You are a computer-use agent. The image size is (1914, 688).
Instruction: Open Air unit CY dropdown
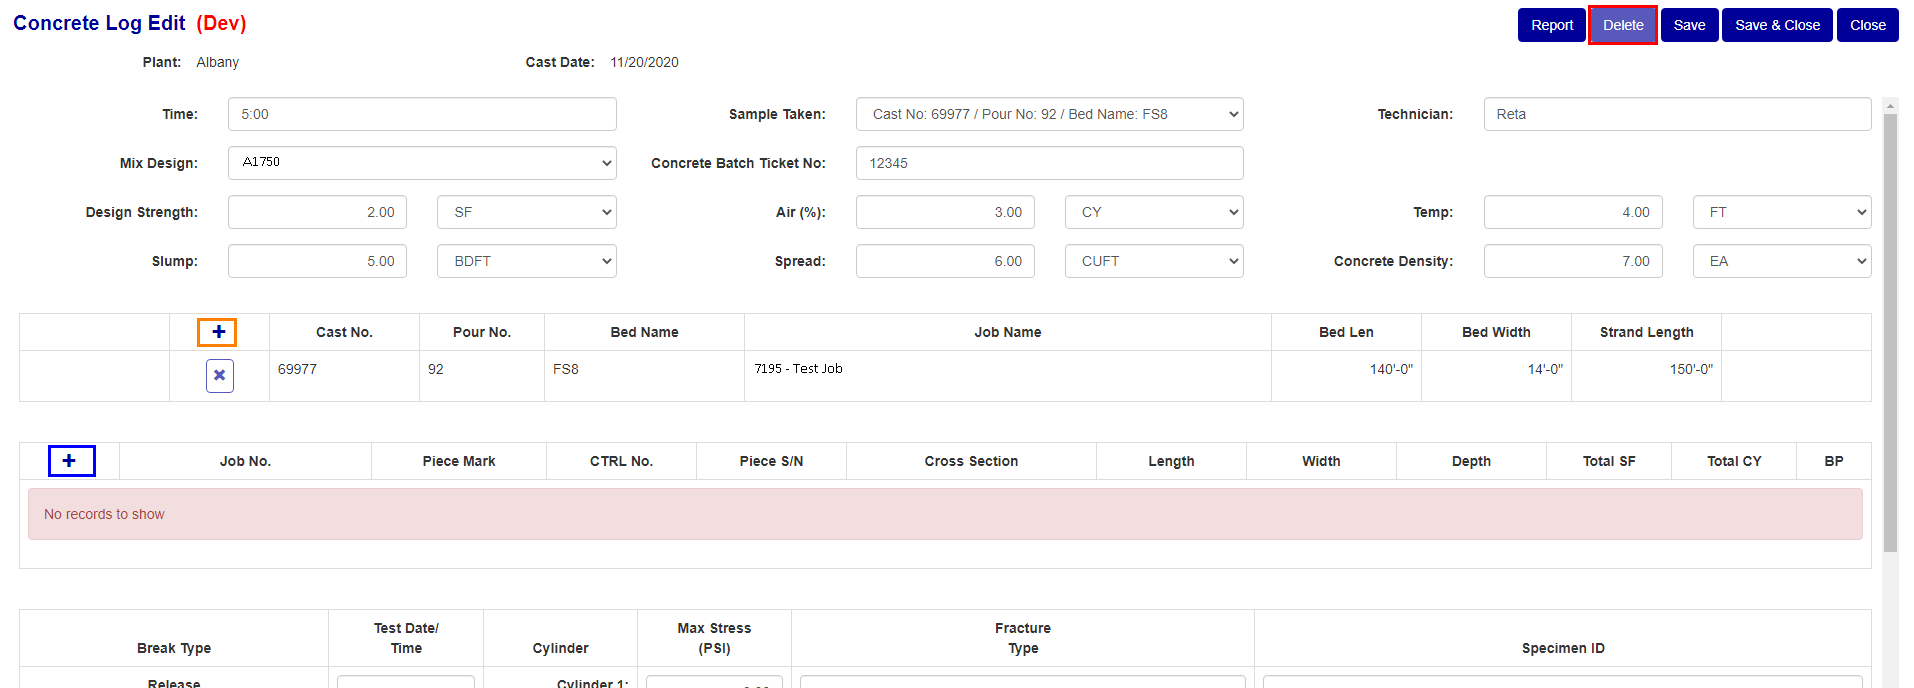coord(1154,212)
